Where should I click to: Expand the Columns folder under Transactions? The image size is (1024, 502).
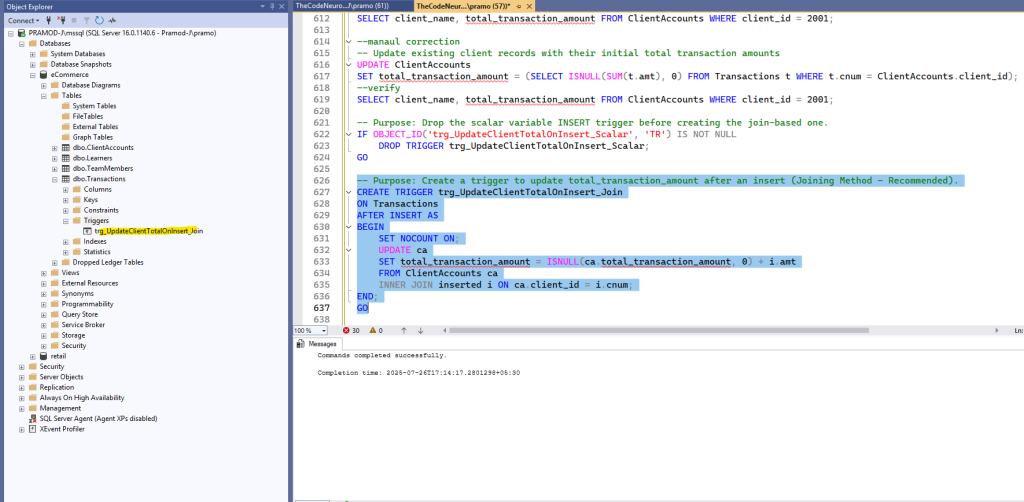click(66, 189)
